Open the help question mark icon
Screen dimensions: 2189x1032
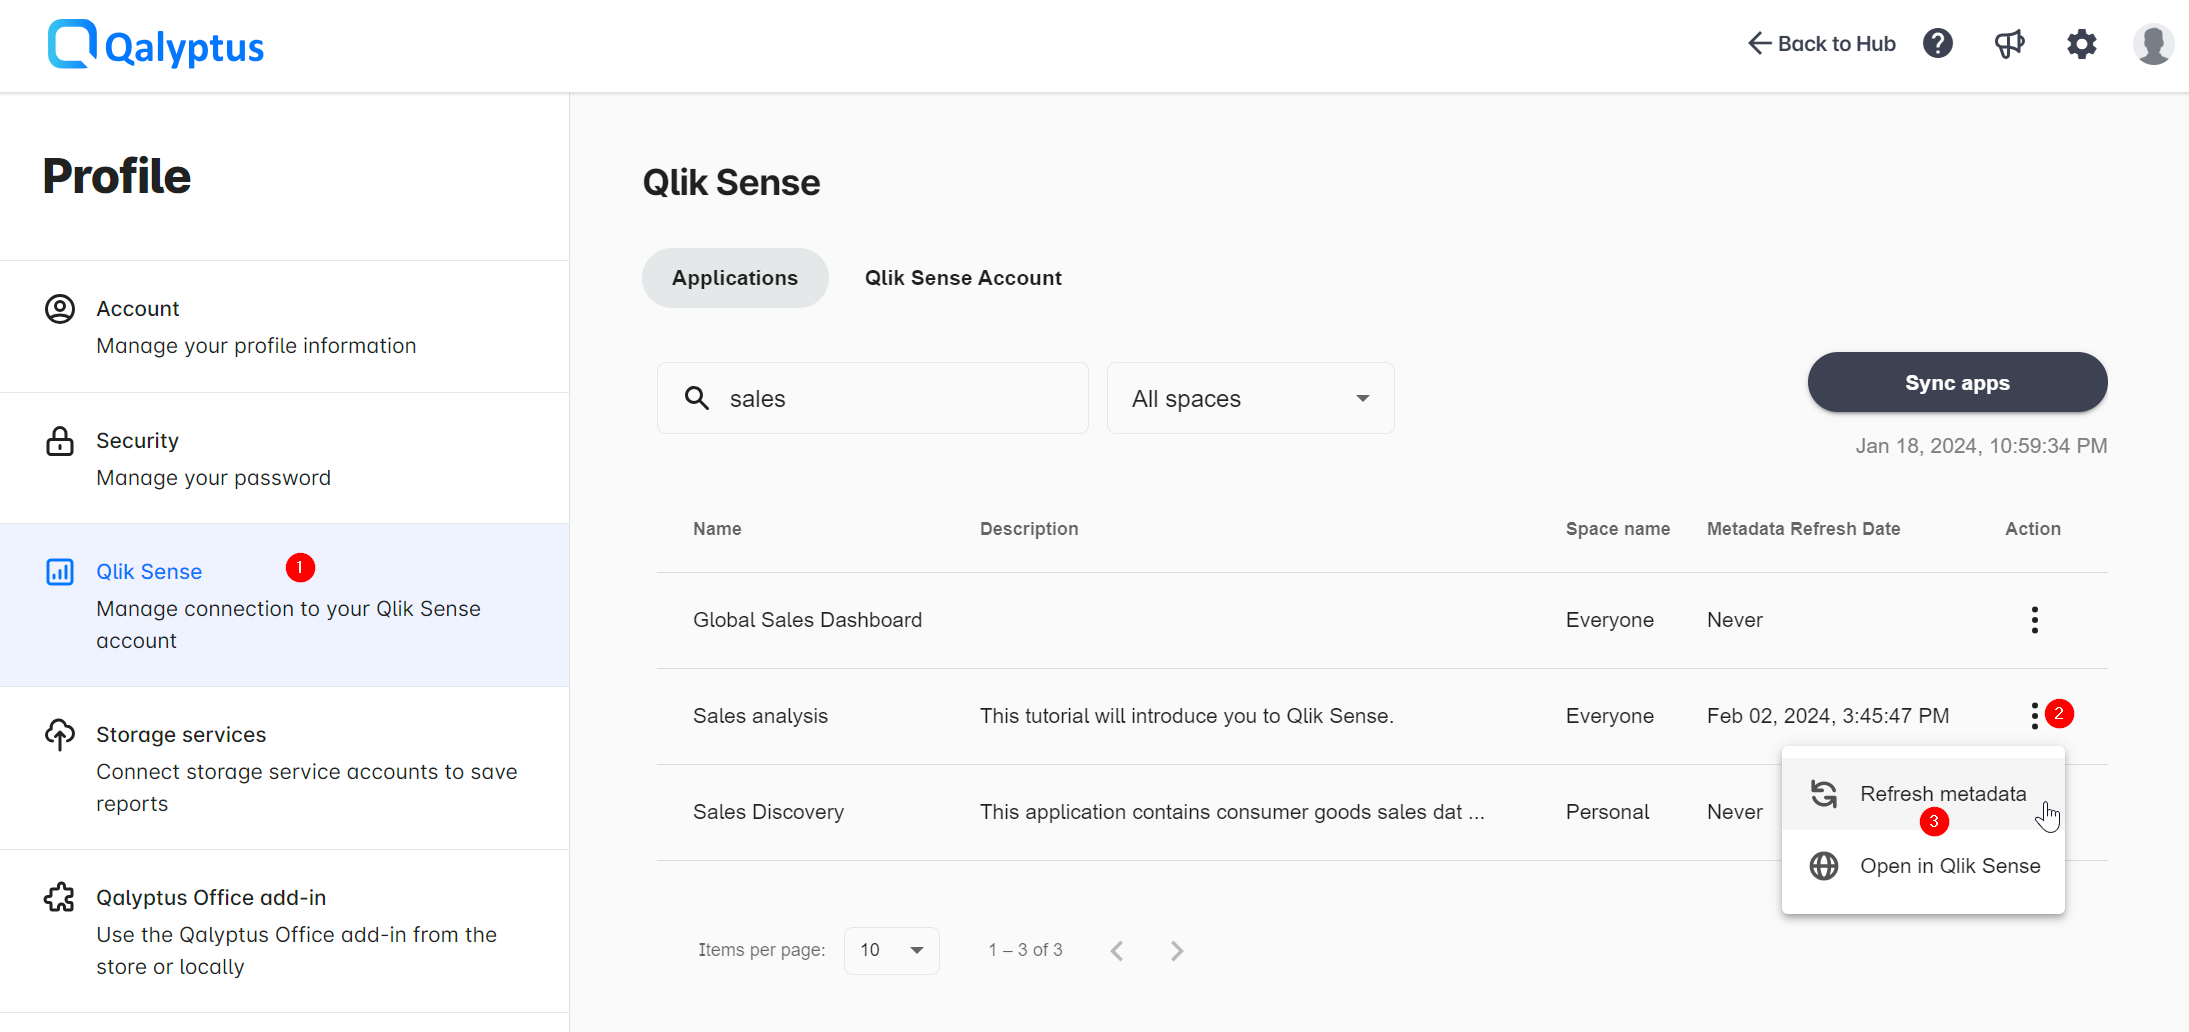[1938, 44]
